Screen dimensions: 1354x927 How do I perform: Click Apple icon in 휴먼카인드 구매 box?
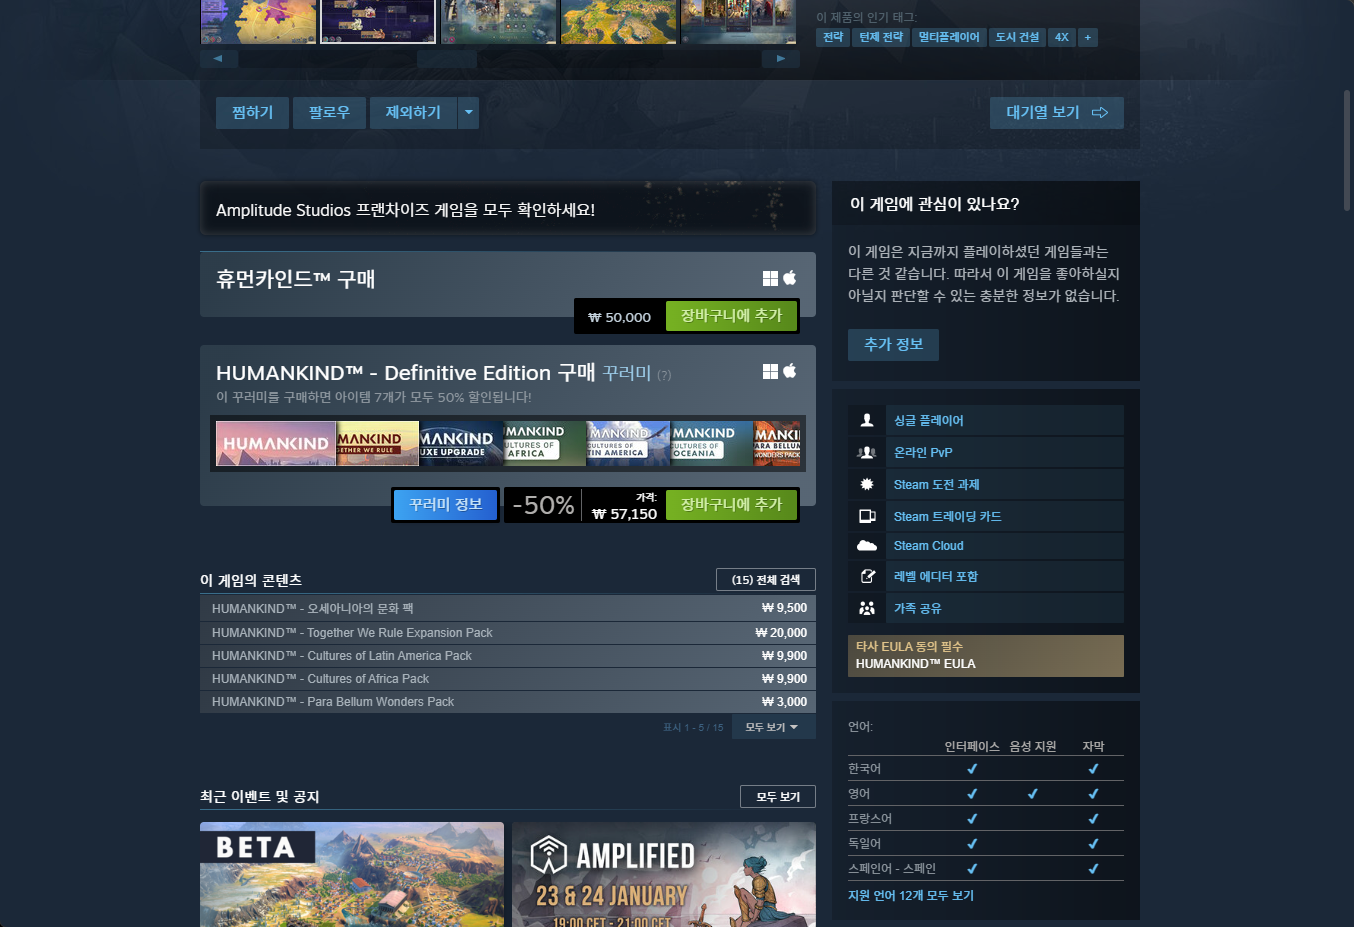click(x=789, y=277)
